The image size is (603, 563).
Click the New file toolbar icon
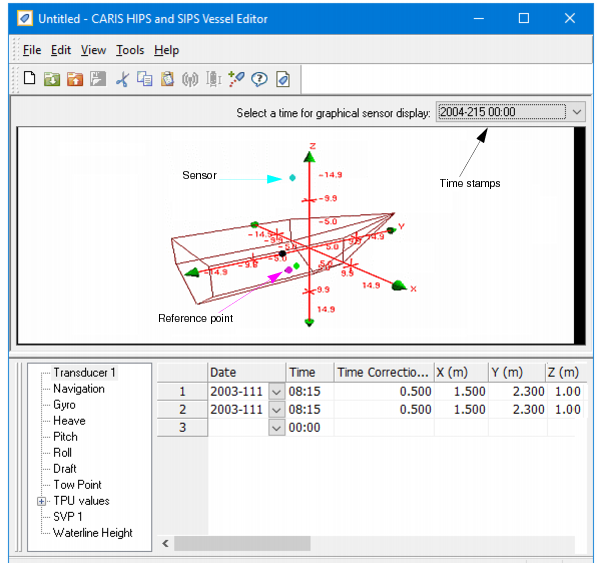click(29, 80)
